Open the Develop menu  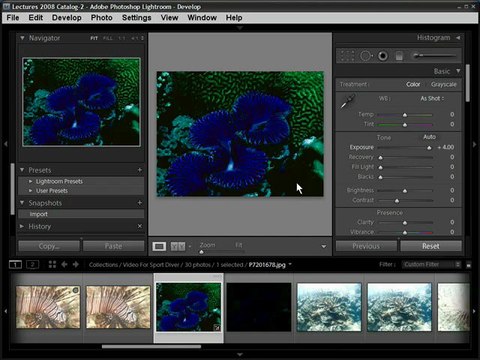click(67, 18)
